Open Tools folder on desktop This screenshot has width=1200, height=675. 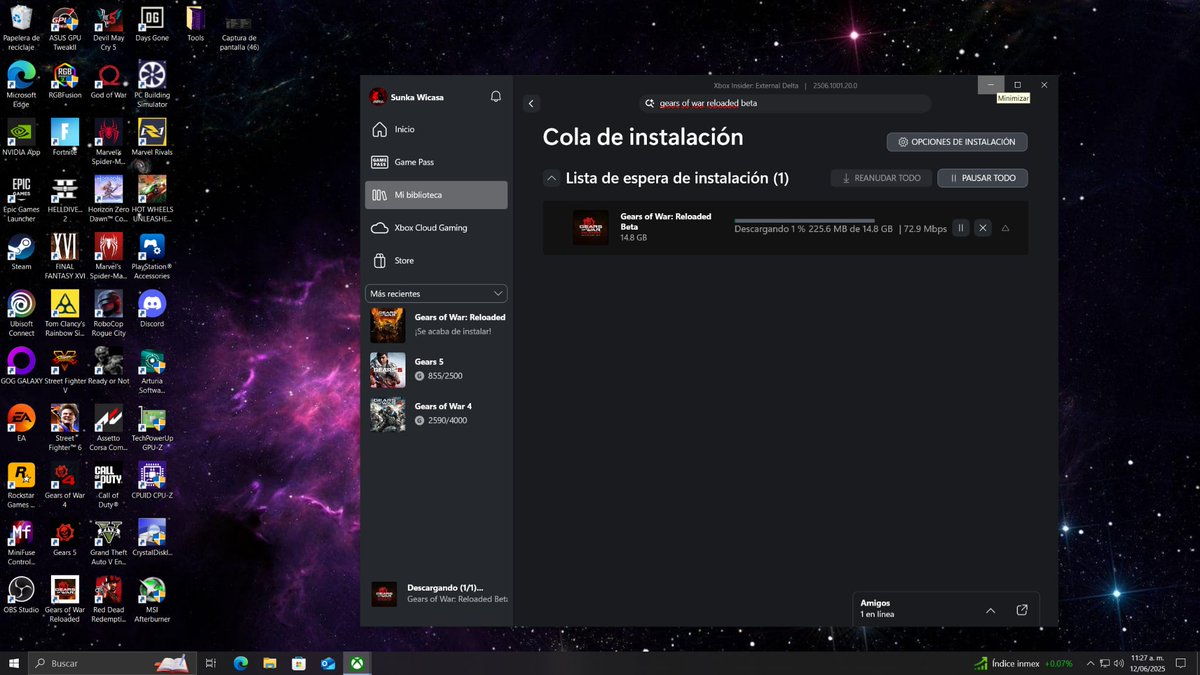(x=196, y=24)
